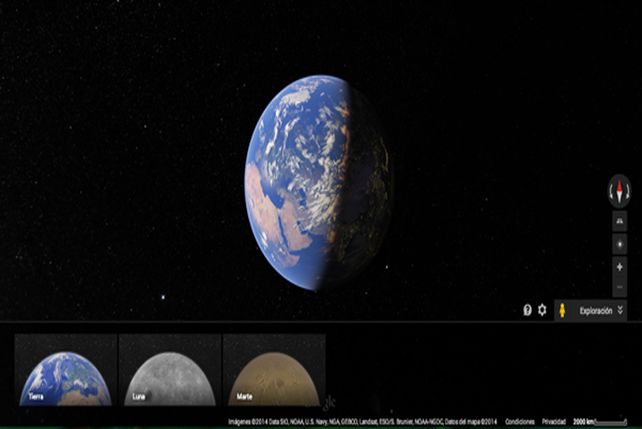The image size is (642, 429).
Task: Click the Earth globe in the center
Action: click(318, 182)
